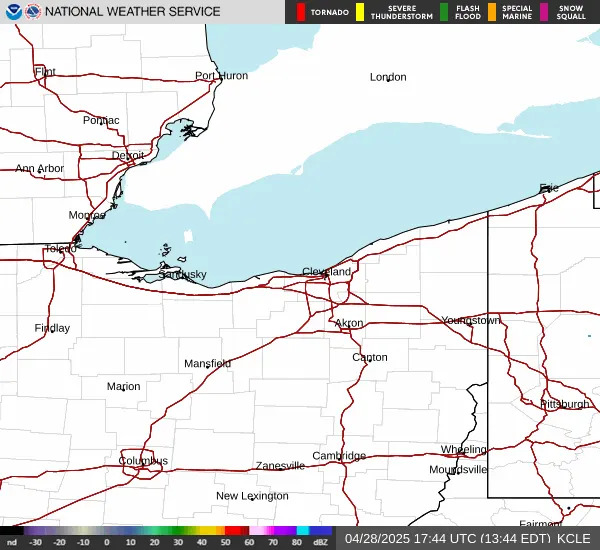Click the Monroe city label

pos(87,215)
